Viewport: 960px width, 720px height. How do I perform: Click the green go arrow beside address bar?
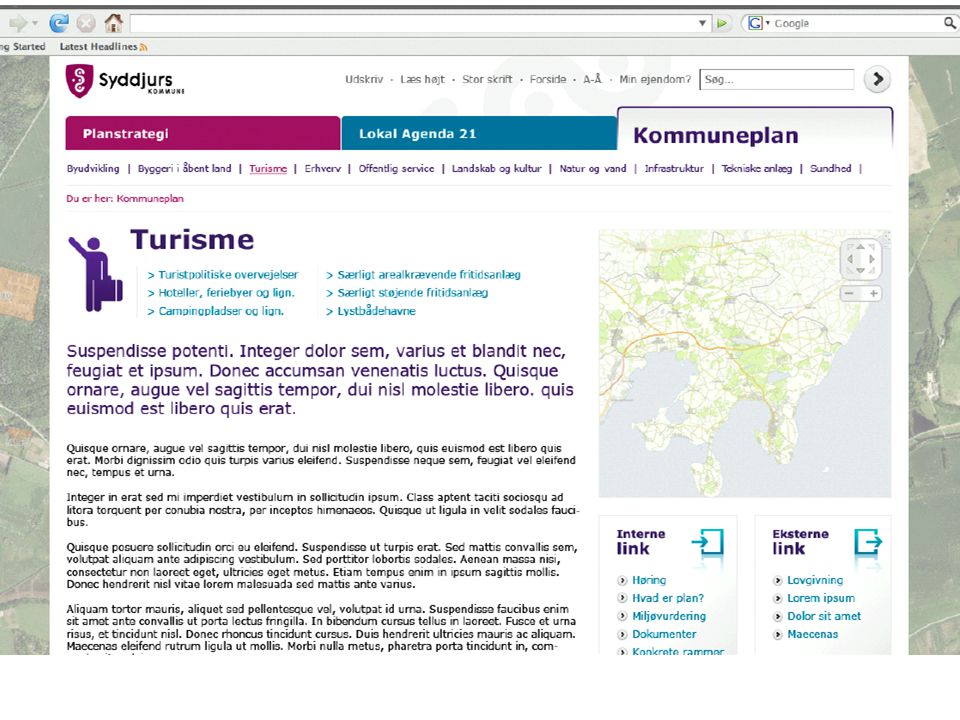[722, 23]
